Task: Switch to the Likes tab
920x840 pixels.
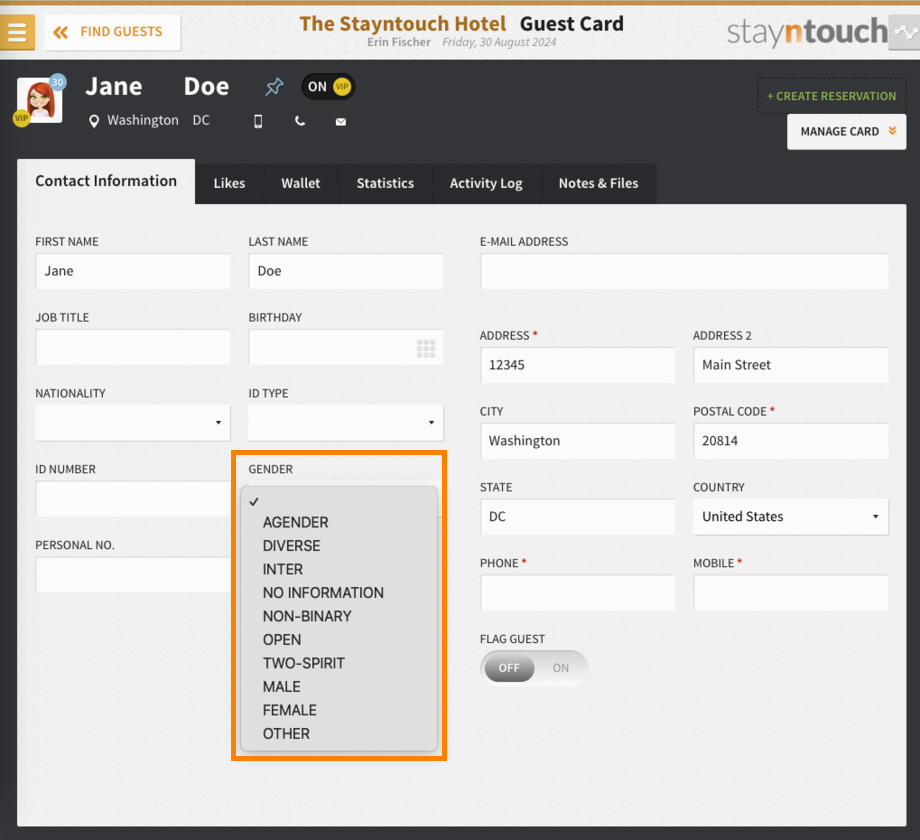Action: pyautogui.click(x=229, y=184)
